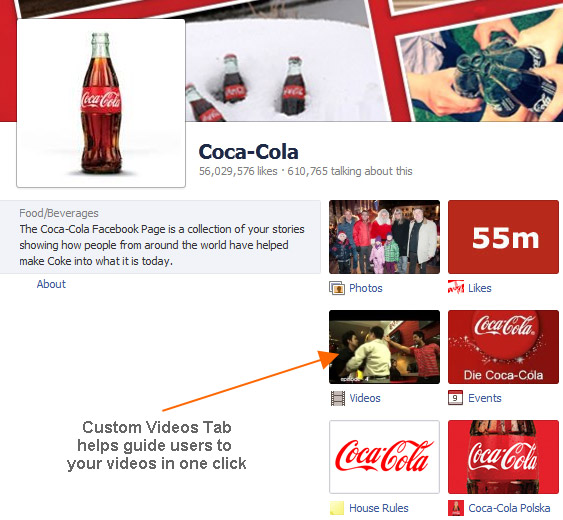Click the 610,765 talking about this text

pos(350,171)
